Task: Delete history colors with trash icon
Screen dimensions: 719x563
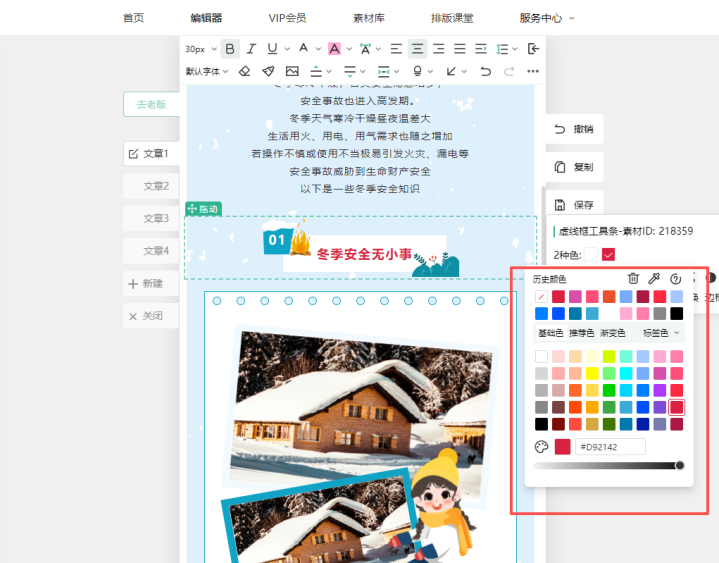Action: (633, 279)
